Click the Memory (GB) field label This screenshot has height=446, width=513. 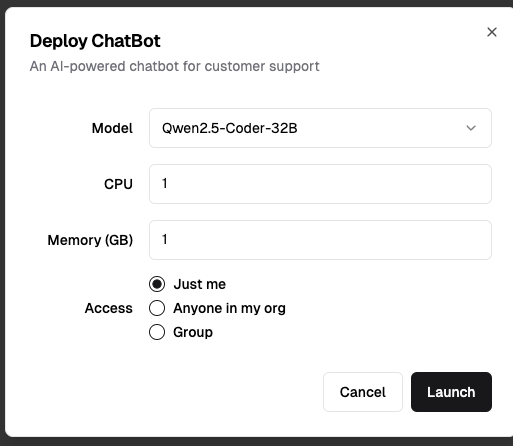click(90, 240)
